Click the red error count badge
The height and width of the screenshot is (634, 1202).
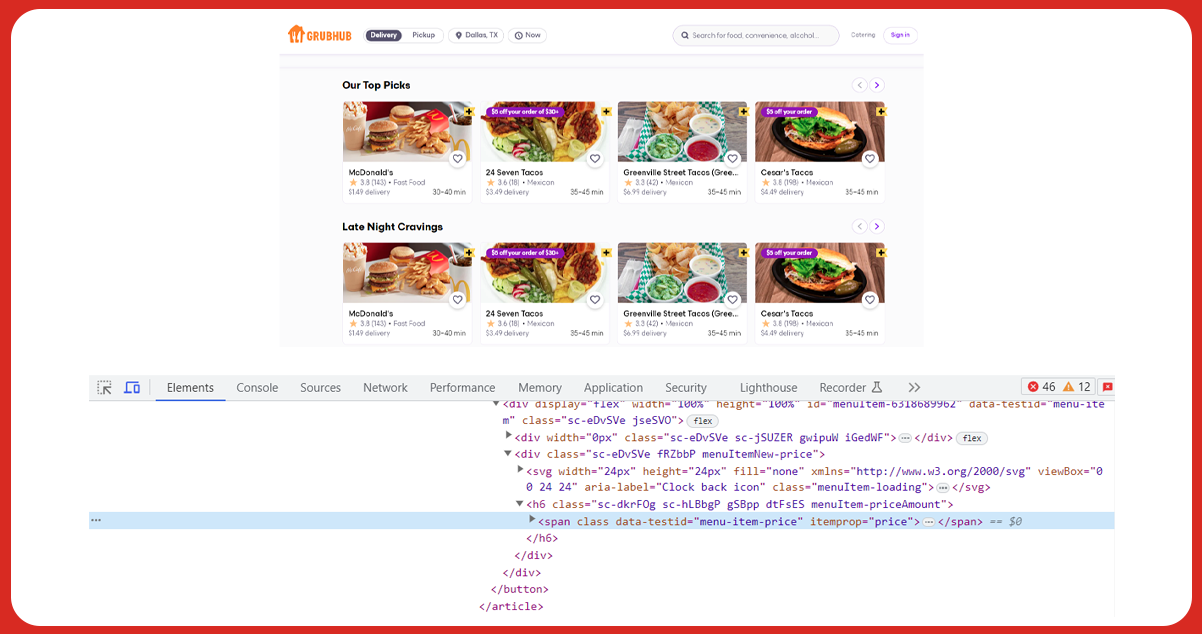pos(1041,387)
